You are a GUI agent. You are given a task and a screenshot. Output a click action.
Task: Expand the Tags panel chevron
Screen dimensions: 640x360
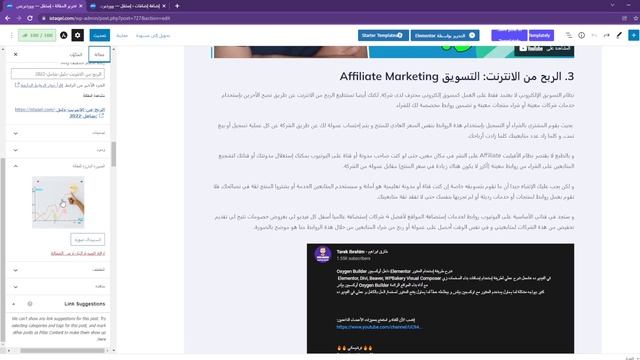pos(16,150)
